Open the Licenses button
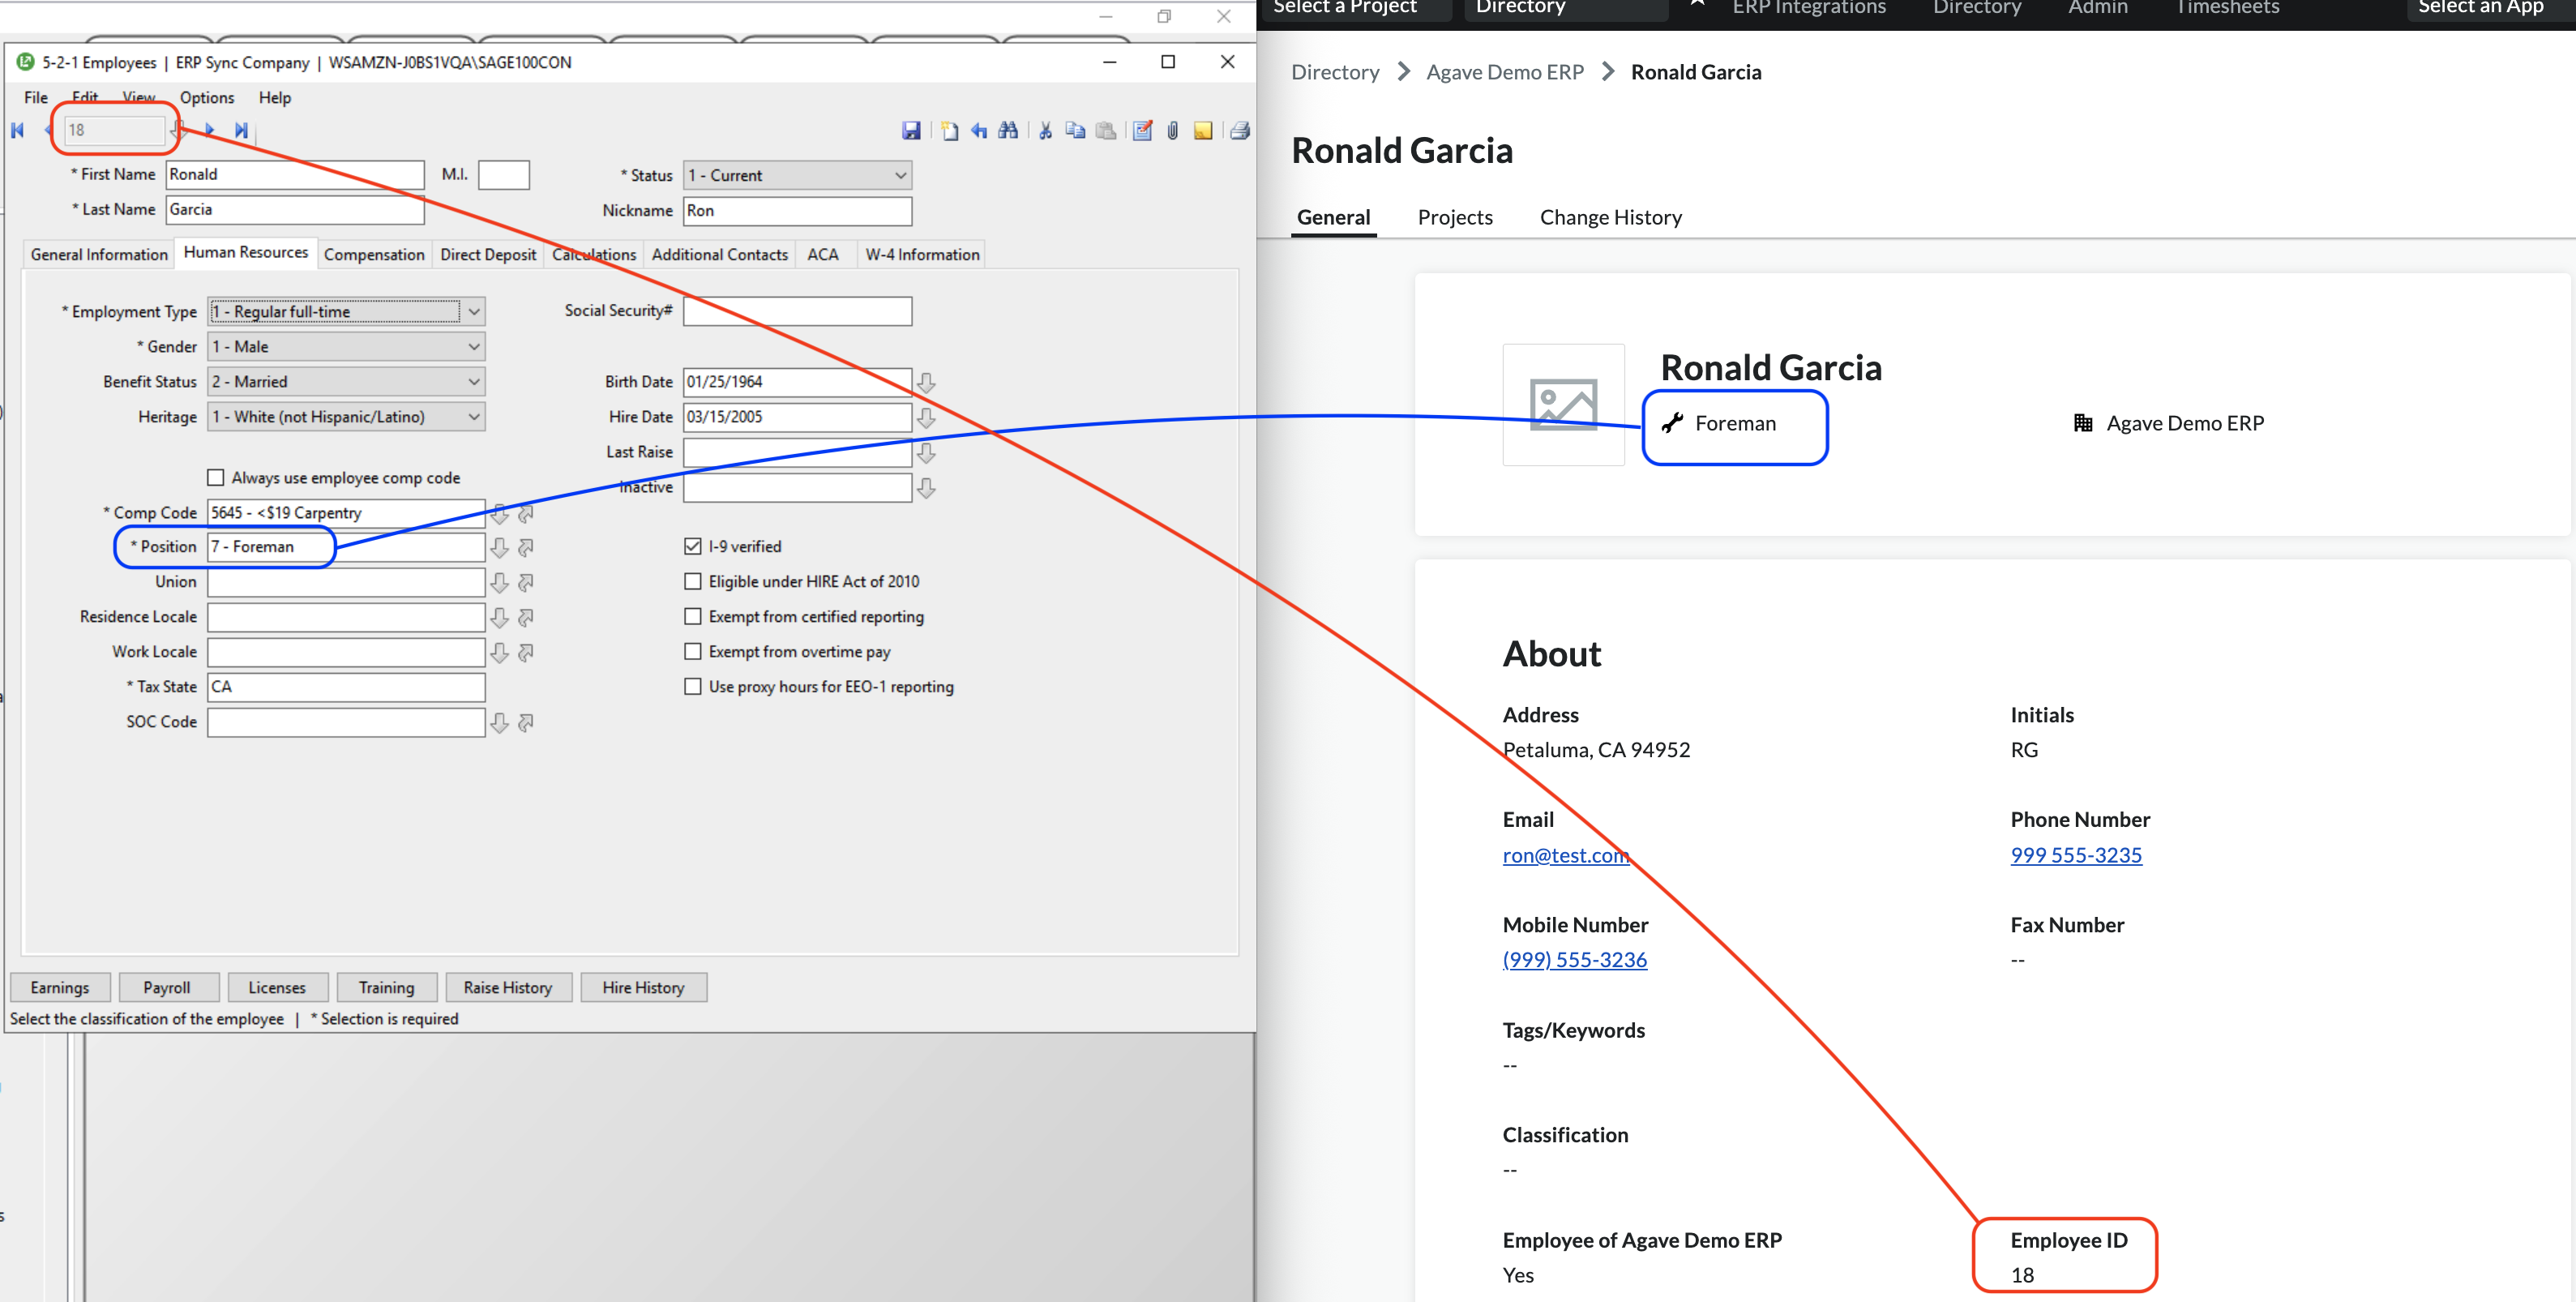The height and width of the screenshot is (1302, 2576). point(277,988)
